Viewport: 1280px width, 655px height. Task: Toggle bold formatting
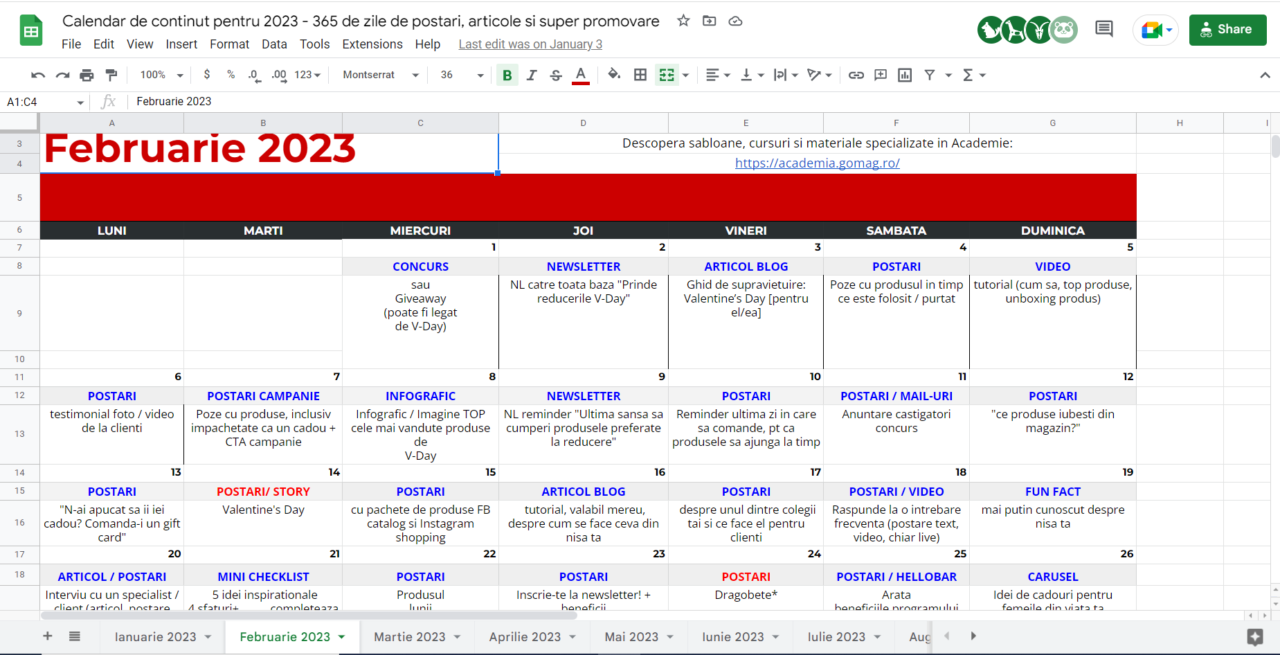click(x=506, y=74)
